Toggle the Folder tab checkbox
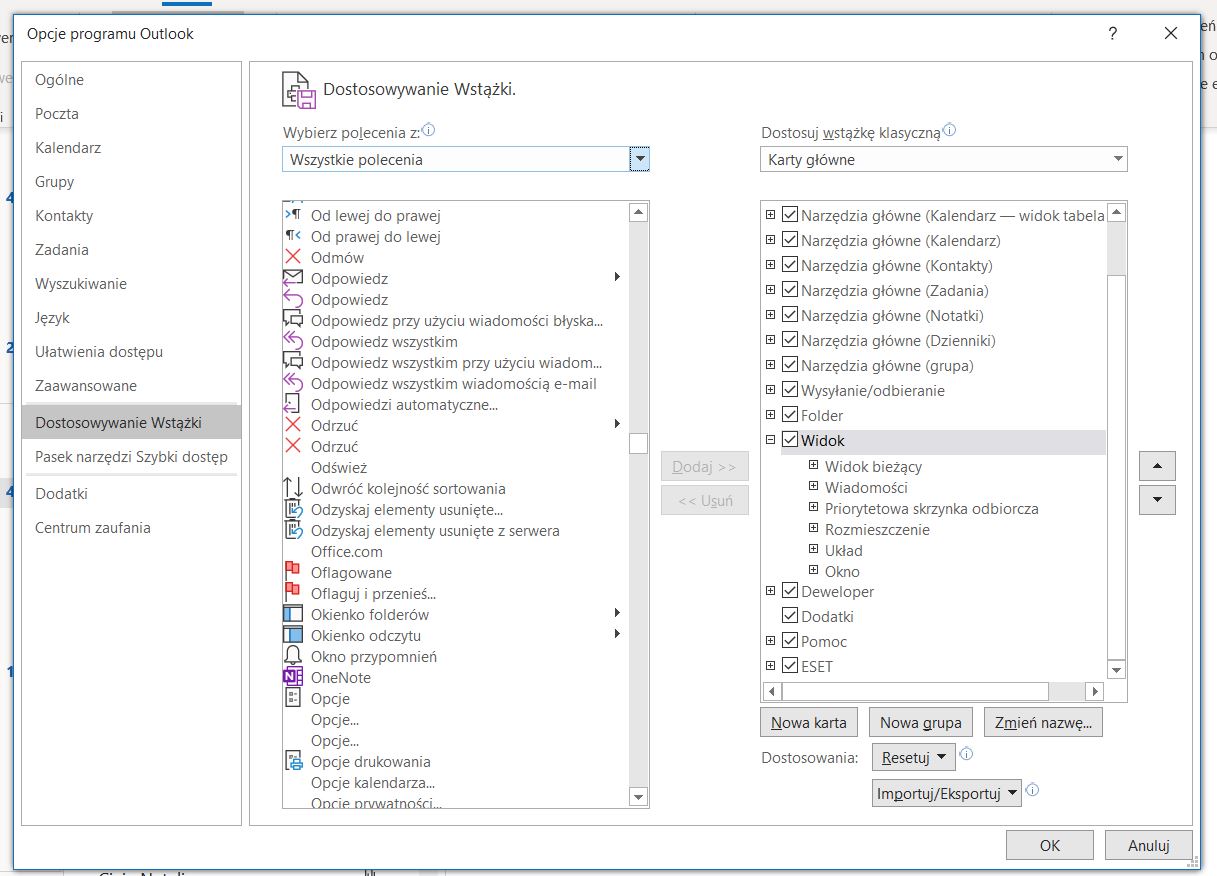 [790, 415]
